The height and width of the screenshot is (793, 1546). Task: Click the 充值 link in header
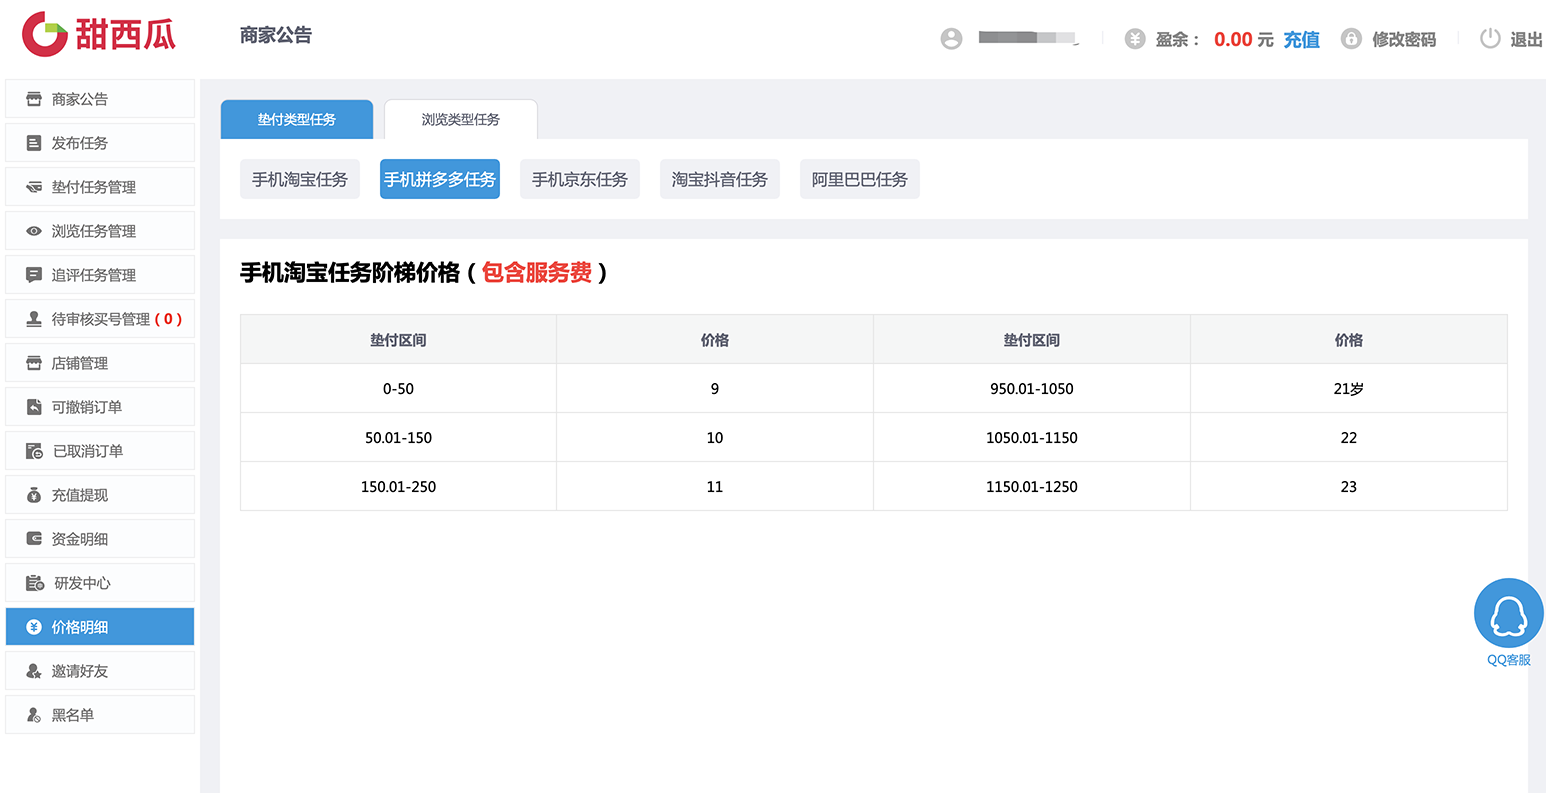click(x=1302, y=39)
